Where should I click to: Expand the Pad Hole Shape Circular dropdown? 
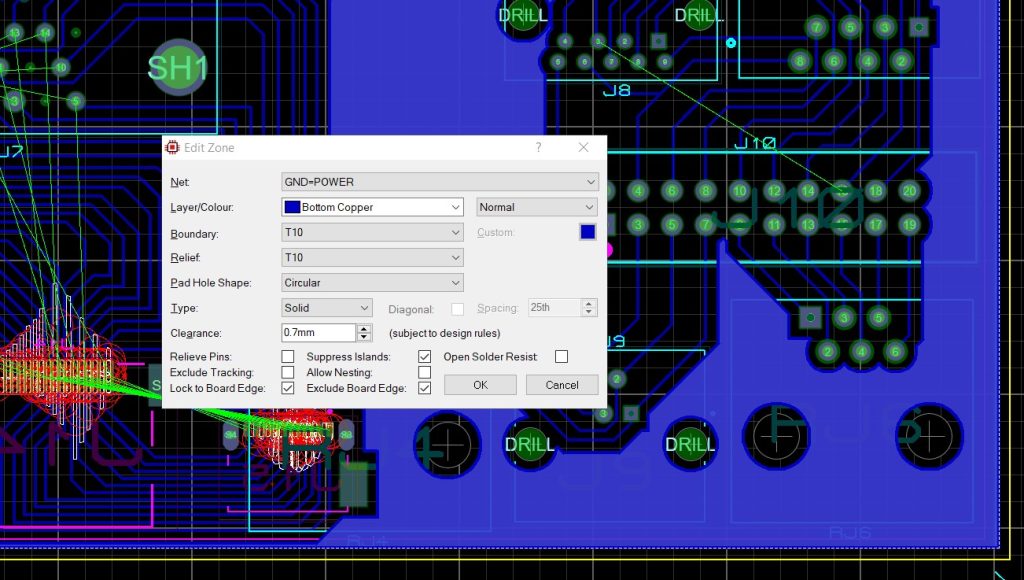(x=372, y=283)
